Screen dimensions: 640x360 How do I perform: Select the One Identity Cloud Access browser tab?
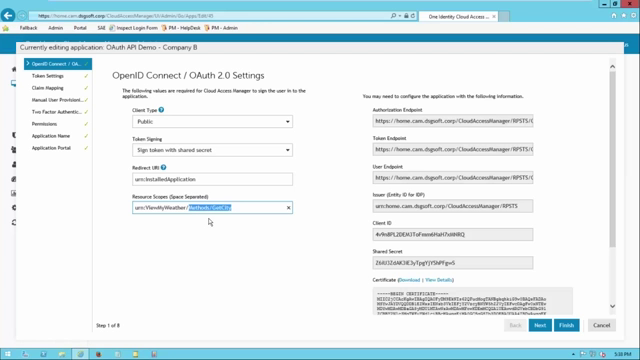(458, 16)
